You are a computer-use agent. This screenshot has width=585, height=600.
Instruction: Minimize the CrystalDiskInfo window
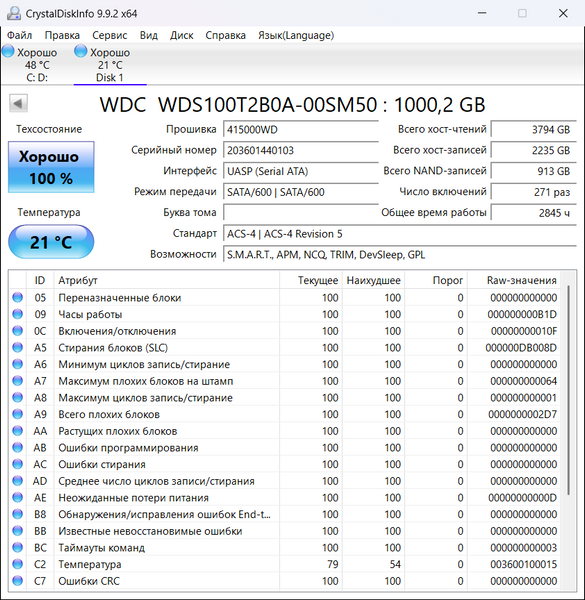482,13
